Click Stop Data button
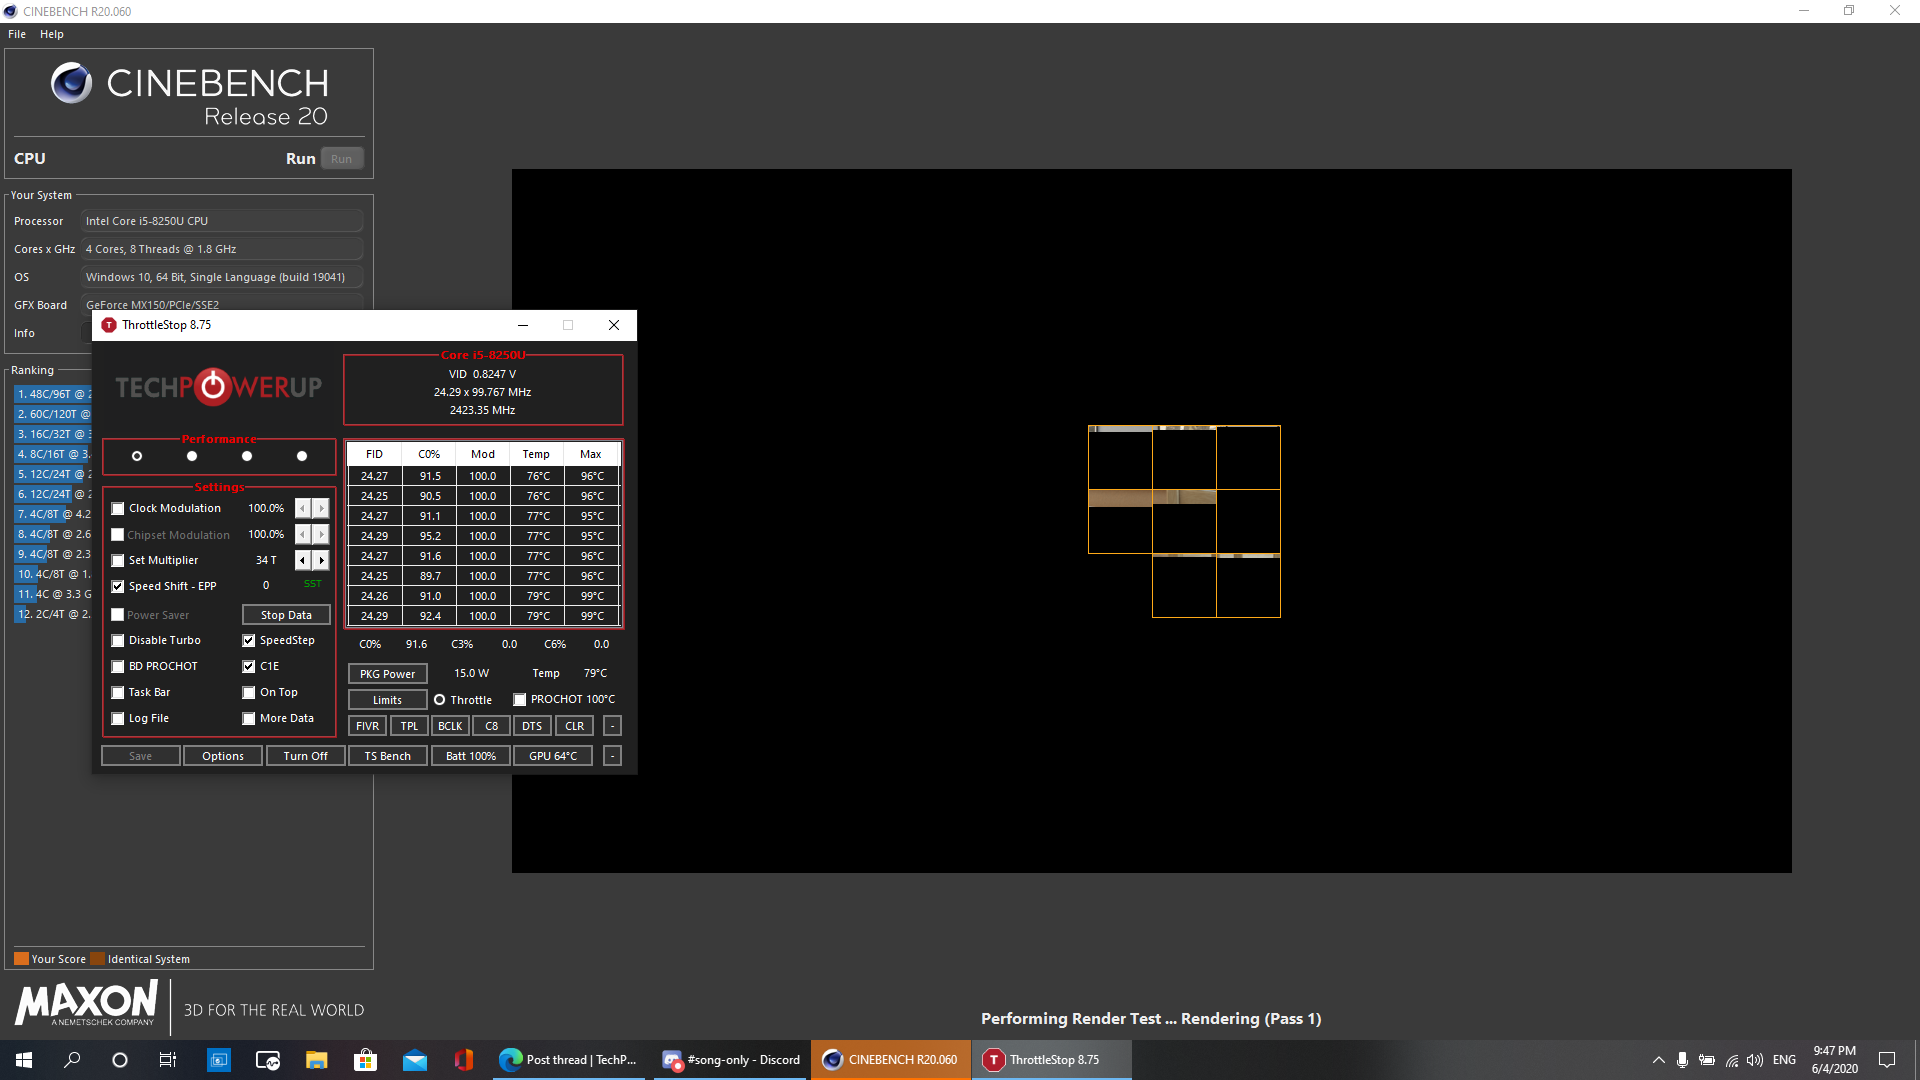 pos(286,615)
